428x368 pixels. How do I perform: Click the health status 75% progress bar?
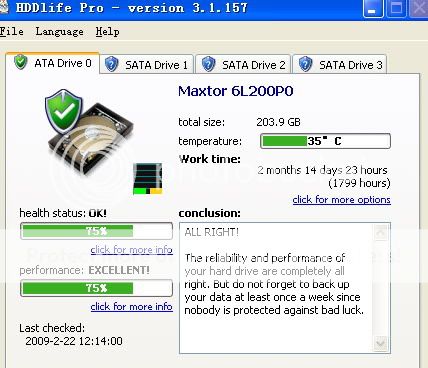point(96,231)
